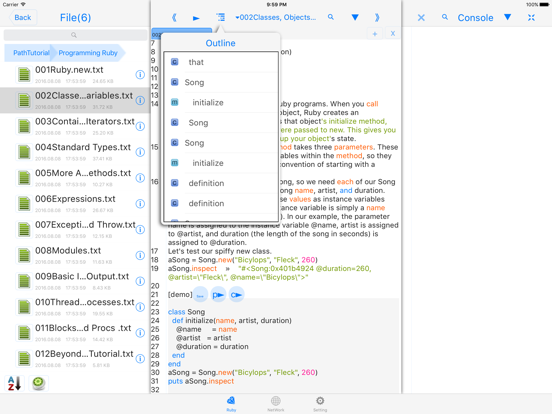The width and height of the screenshot is (552, 414).
Task: Open the editor options triangle dropdown
Action: [355, 17]
